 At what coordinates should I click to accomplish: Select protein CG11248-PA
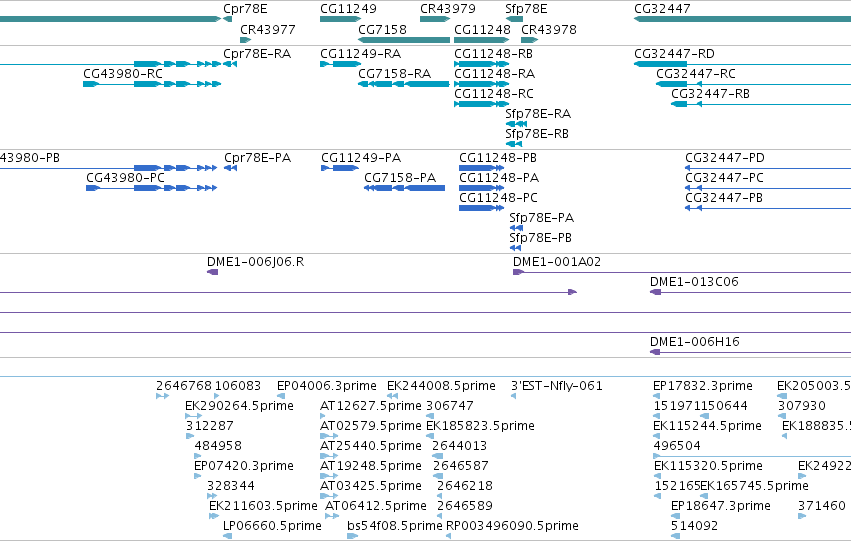[x=499, y=177]
